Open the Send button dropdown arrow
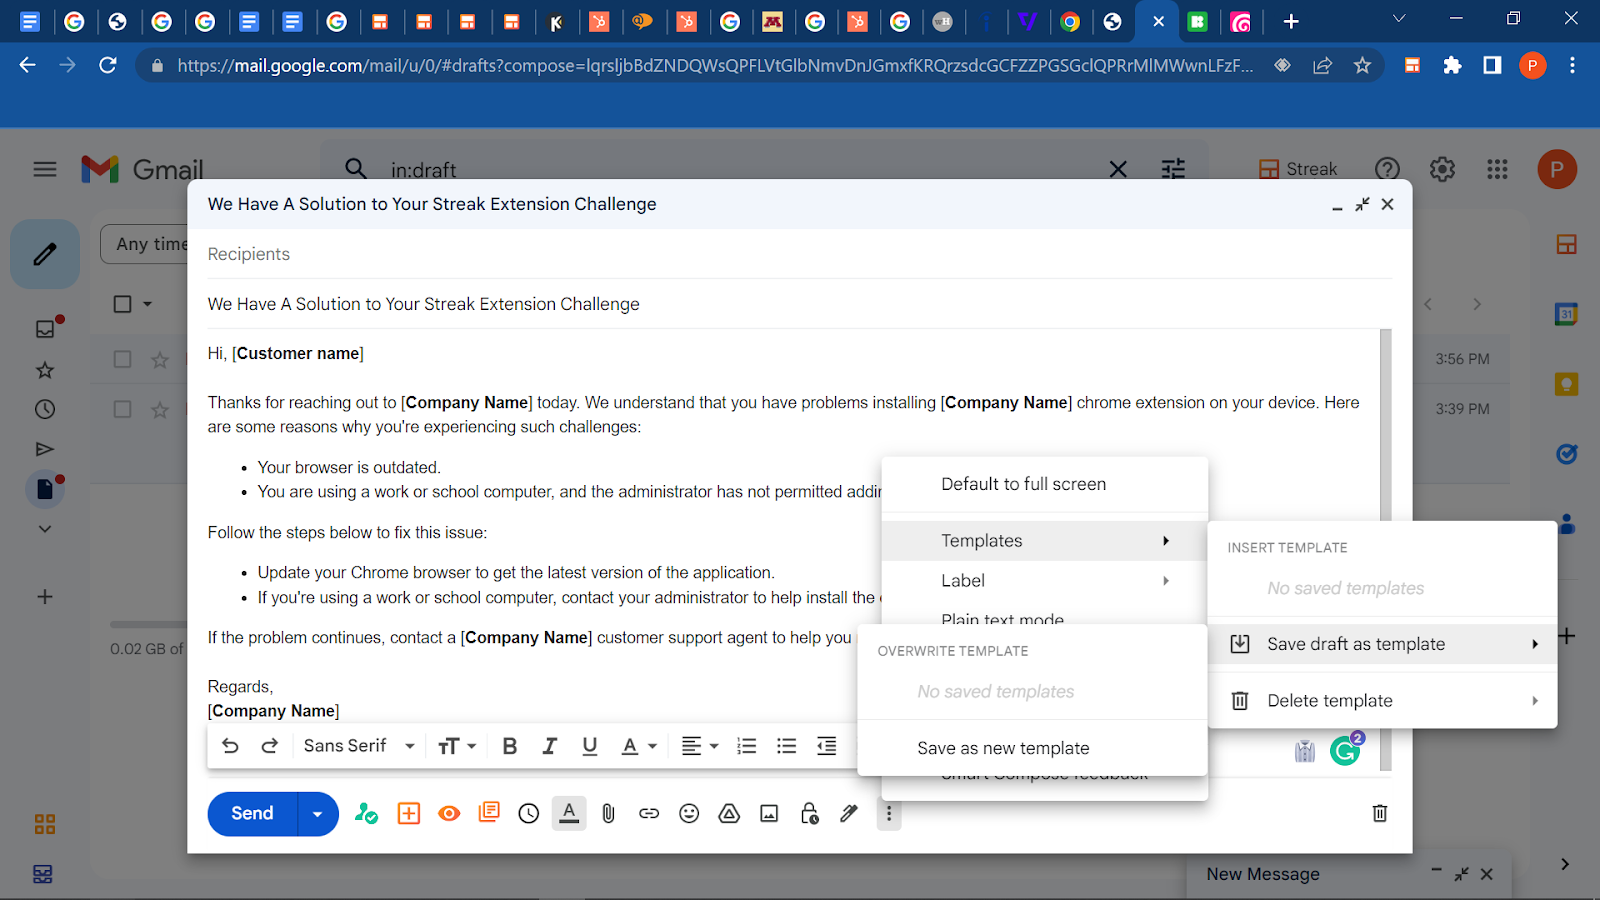 coord(317,813)
